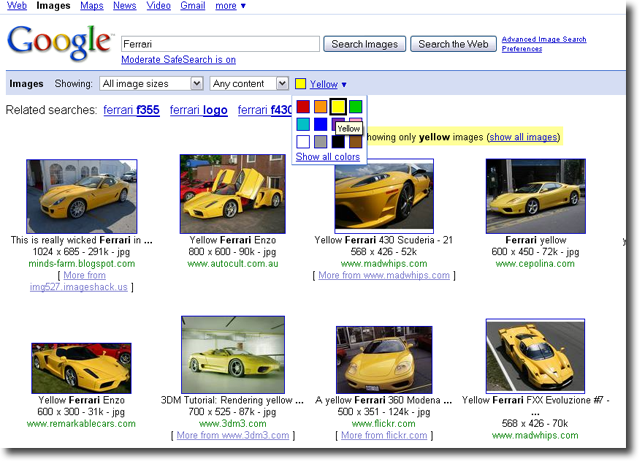The width and height of the screenshot is (640, 462).
Task: Click 'www.cepolina.com' source text
Action: [535, 264]
